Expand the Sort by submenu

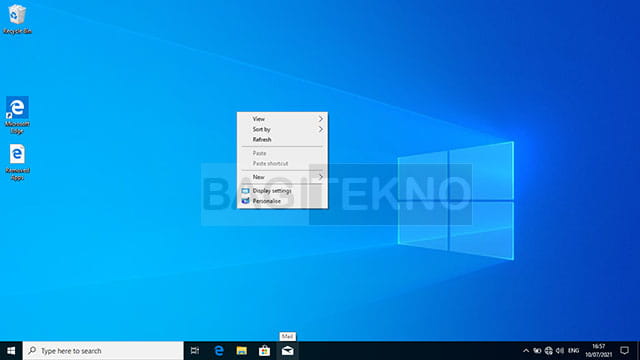click(x=282, y=129)
